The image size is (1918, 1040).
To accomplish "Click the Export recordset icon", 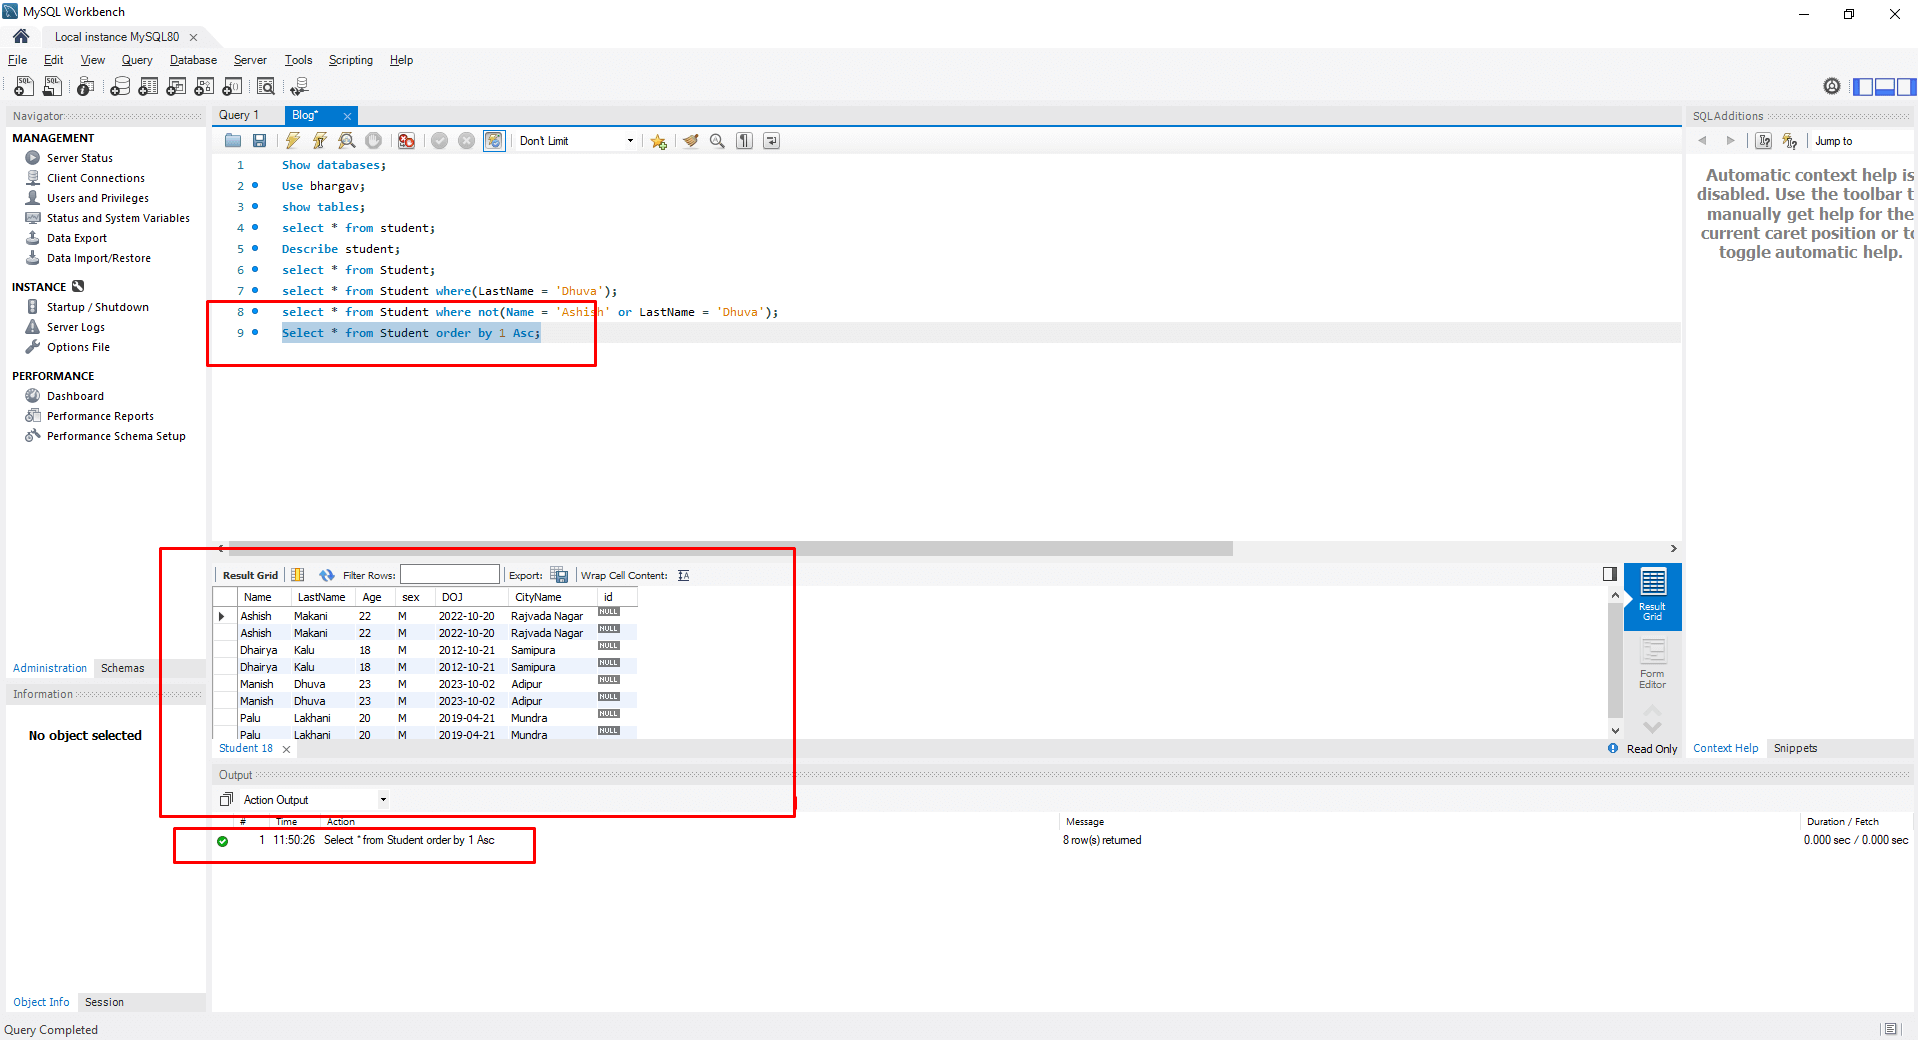I will pyautogui.click(x=559, y=575).
